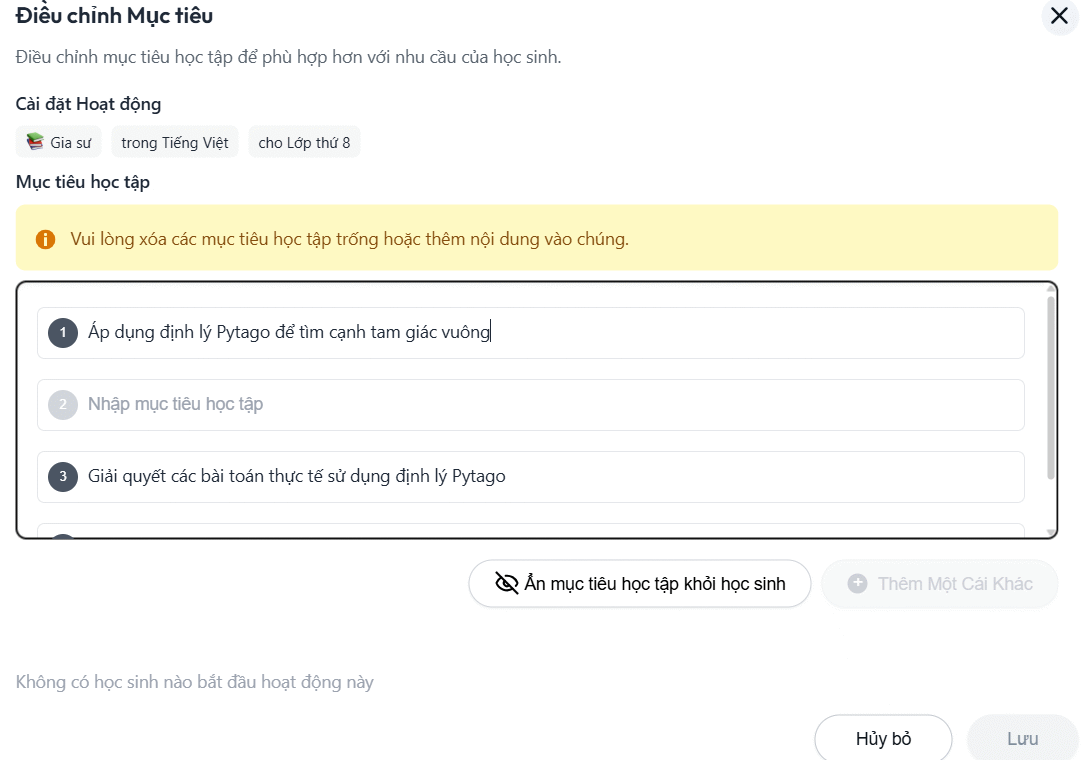Select the number 1 badge of the first goal
Screen dimensions: 1090x760
click(x=63, y=332)
